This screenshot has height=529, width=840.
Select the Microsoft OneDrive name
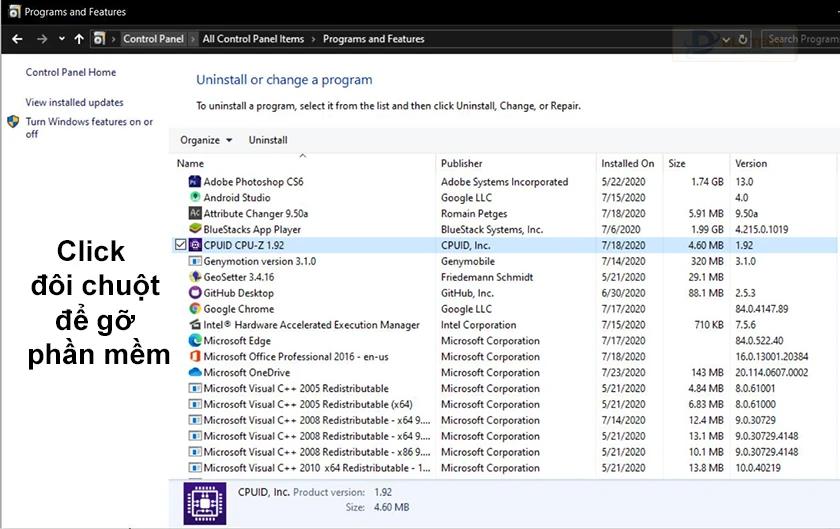point(246,372)
